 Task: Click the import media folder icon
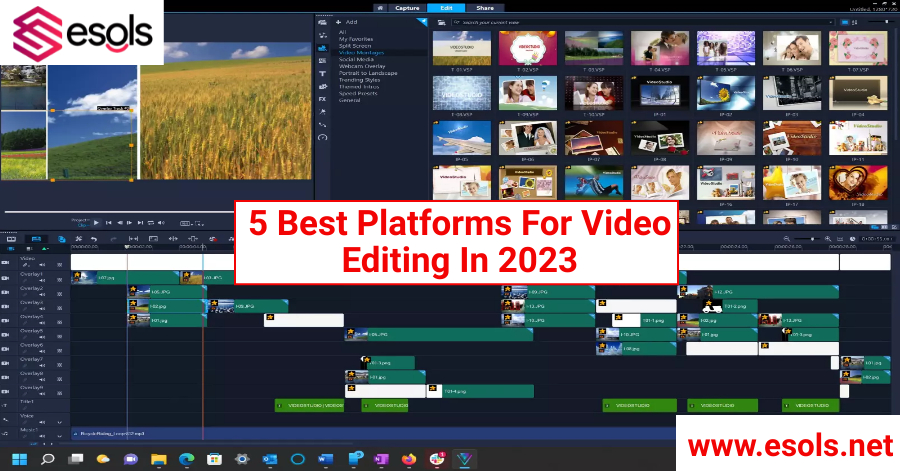click(441, 22)
